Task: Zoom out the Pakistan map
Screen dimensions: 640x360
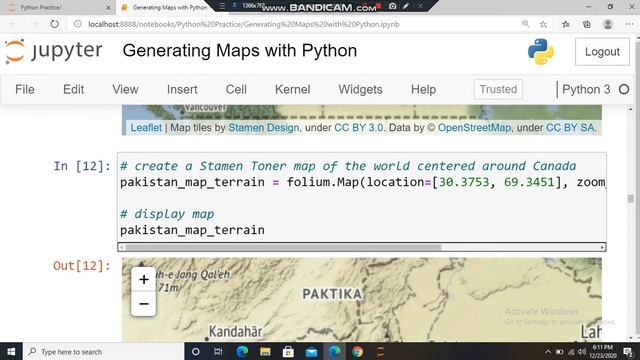Action: [x=144, y=304]
